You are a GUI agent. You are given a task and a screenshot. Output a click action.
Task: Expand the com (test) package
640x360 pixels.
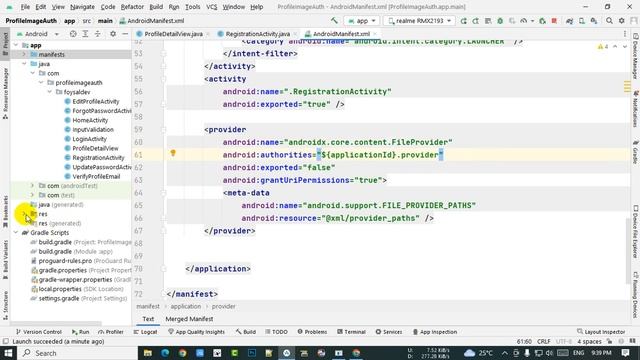[x=33, y=195]
